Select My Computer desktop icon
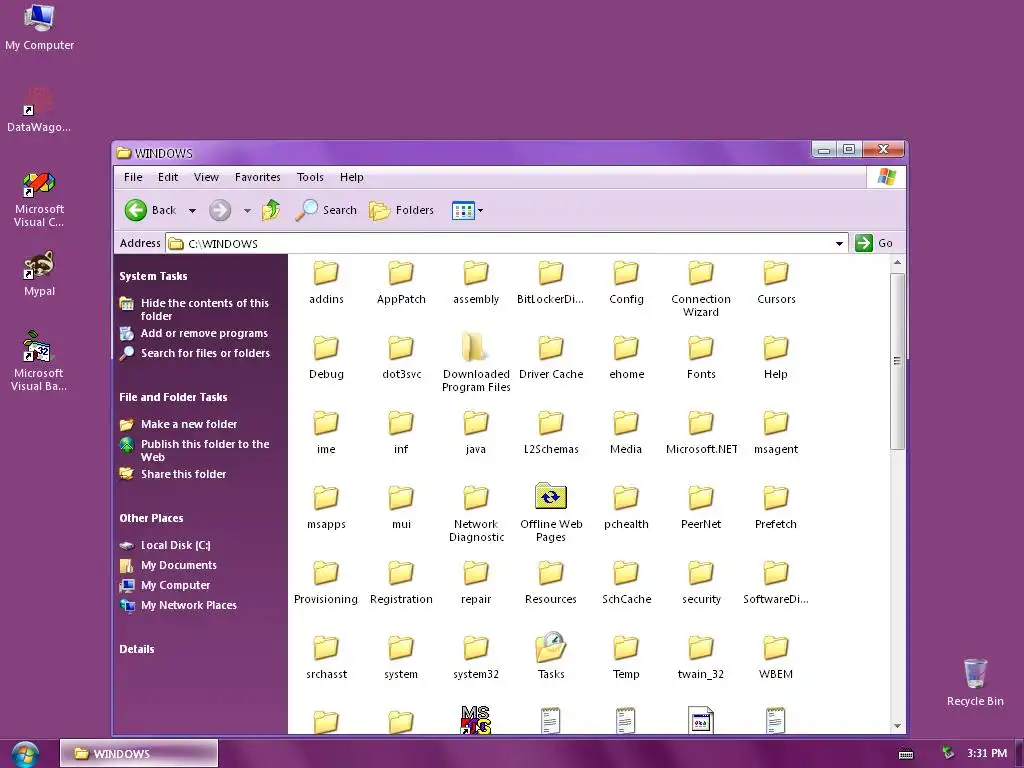Image resolution: width=1024 pixels, height=768 pixels. click(x=39, y=27)
